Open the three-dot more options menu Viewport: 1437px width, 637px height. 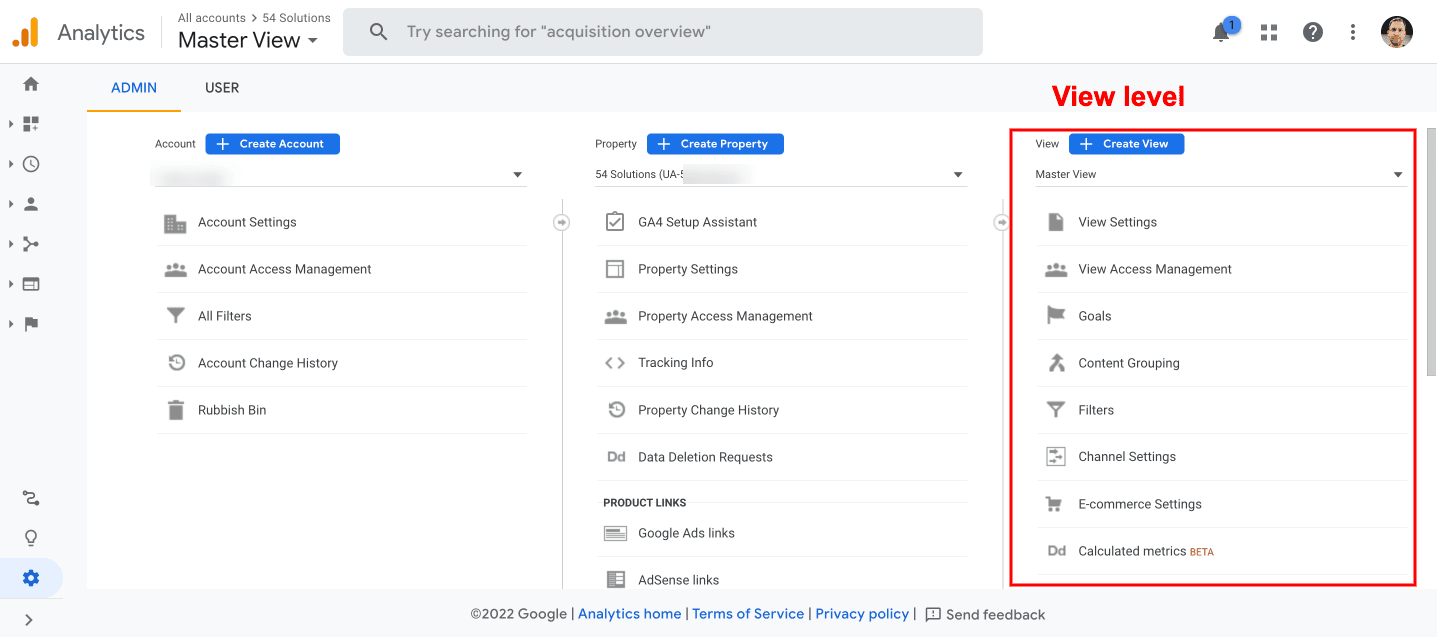[x=1353, y=32]
